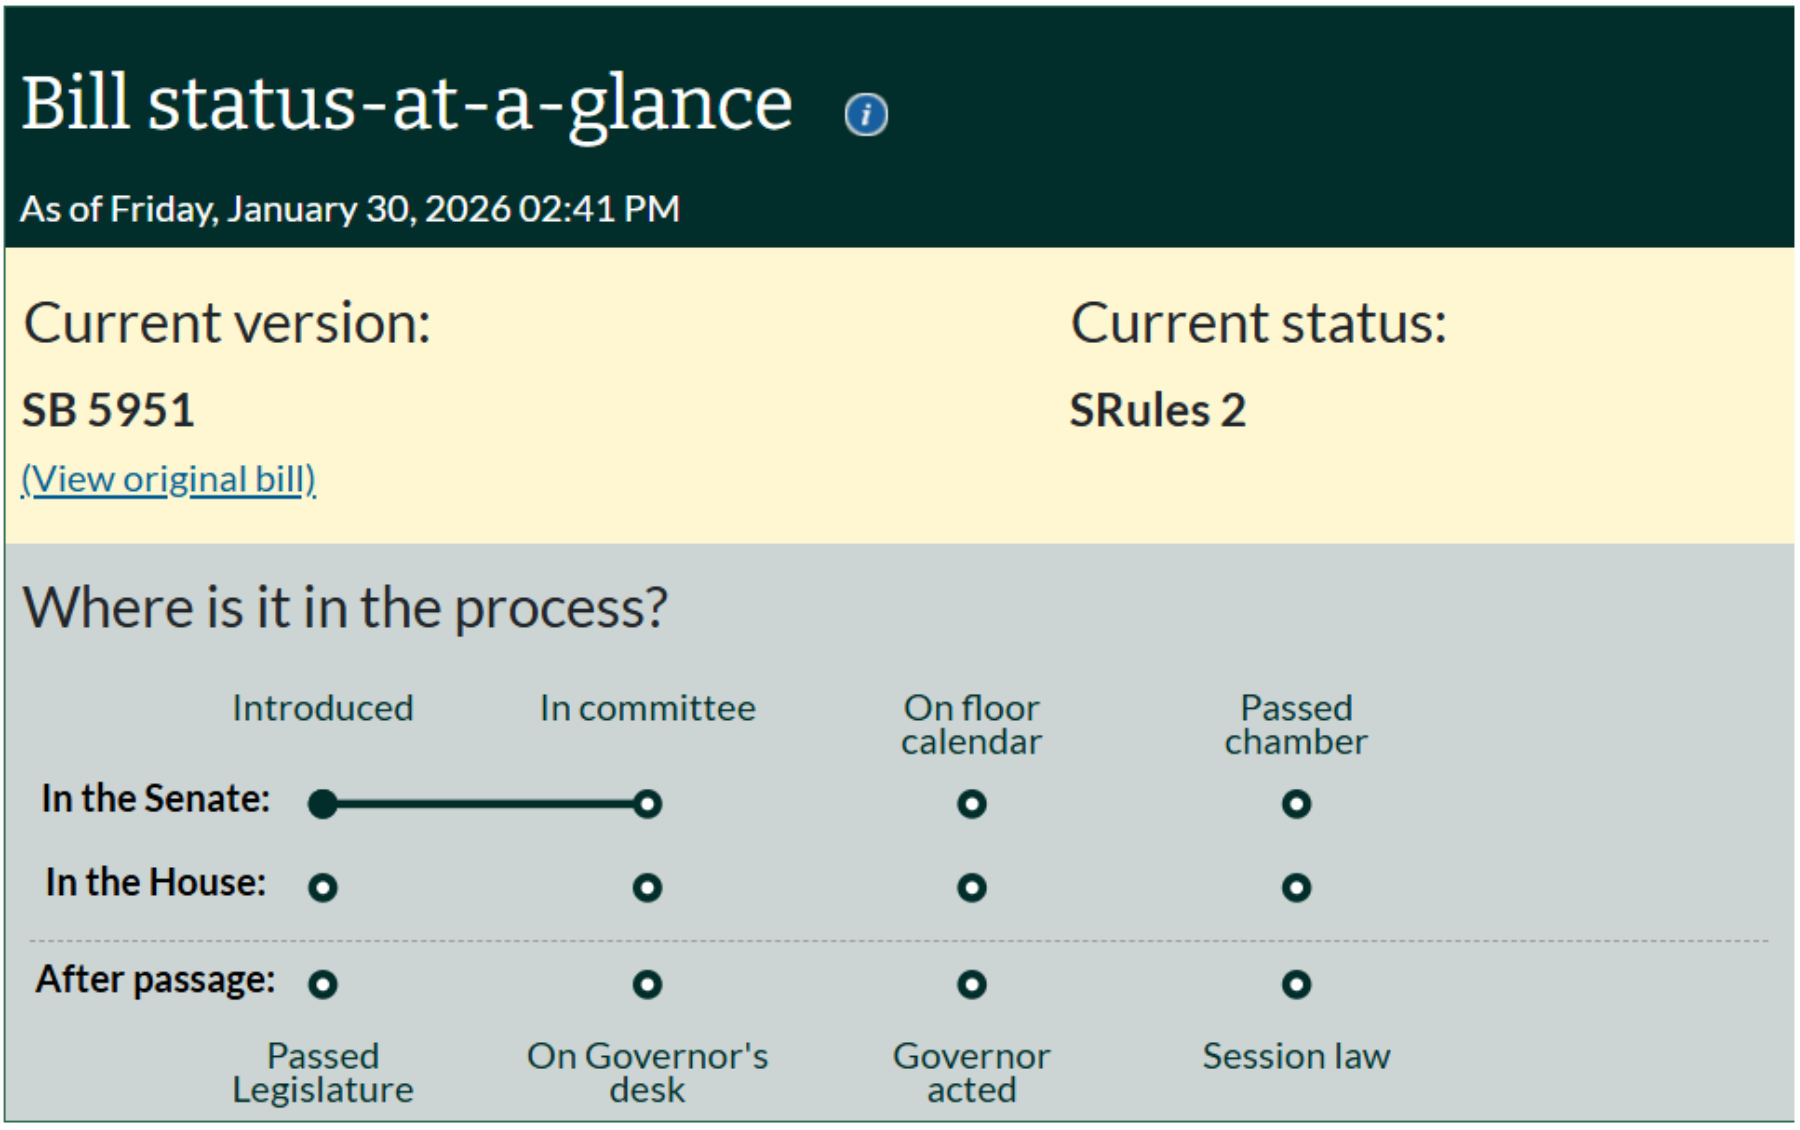
Task: Click the "SB 5951" bill number
Action: (106, 410)
